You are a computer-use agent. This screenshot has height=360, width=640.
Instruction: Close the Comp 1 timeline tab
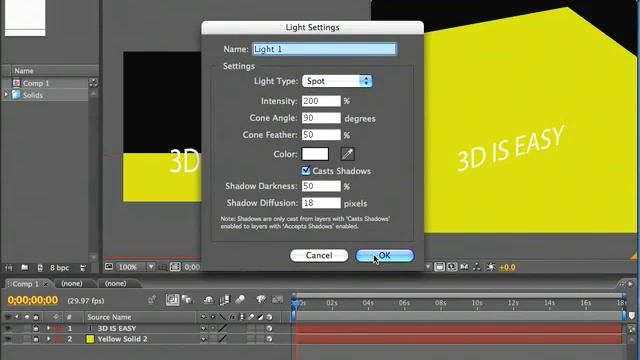(46, 284)
